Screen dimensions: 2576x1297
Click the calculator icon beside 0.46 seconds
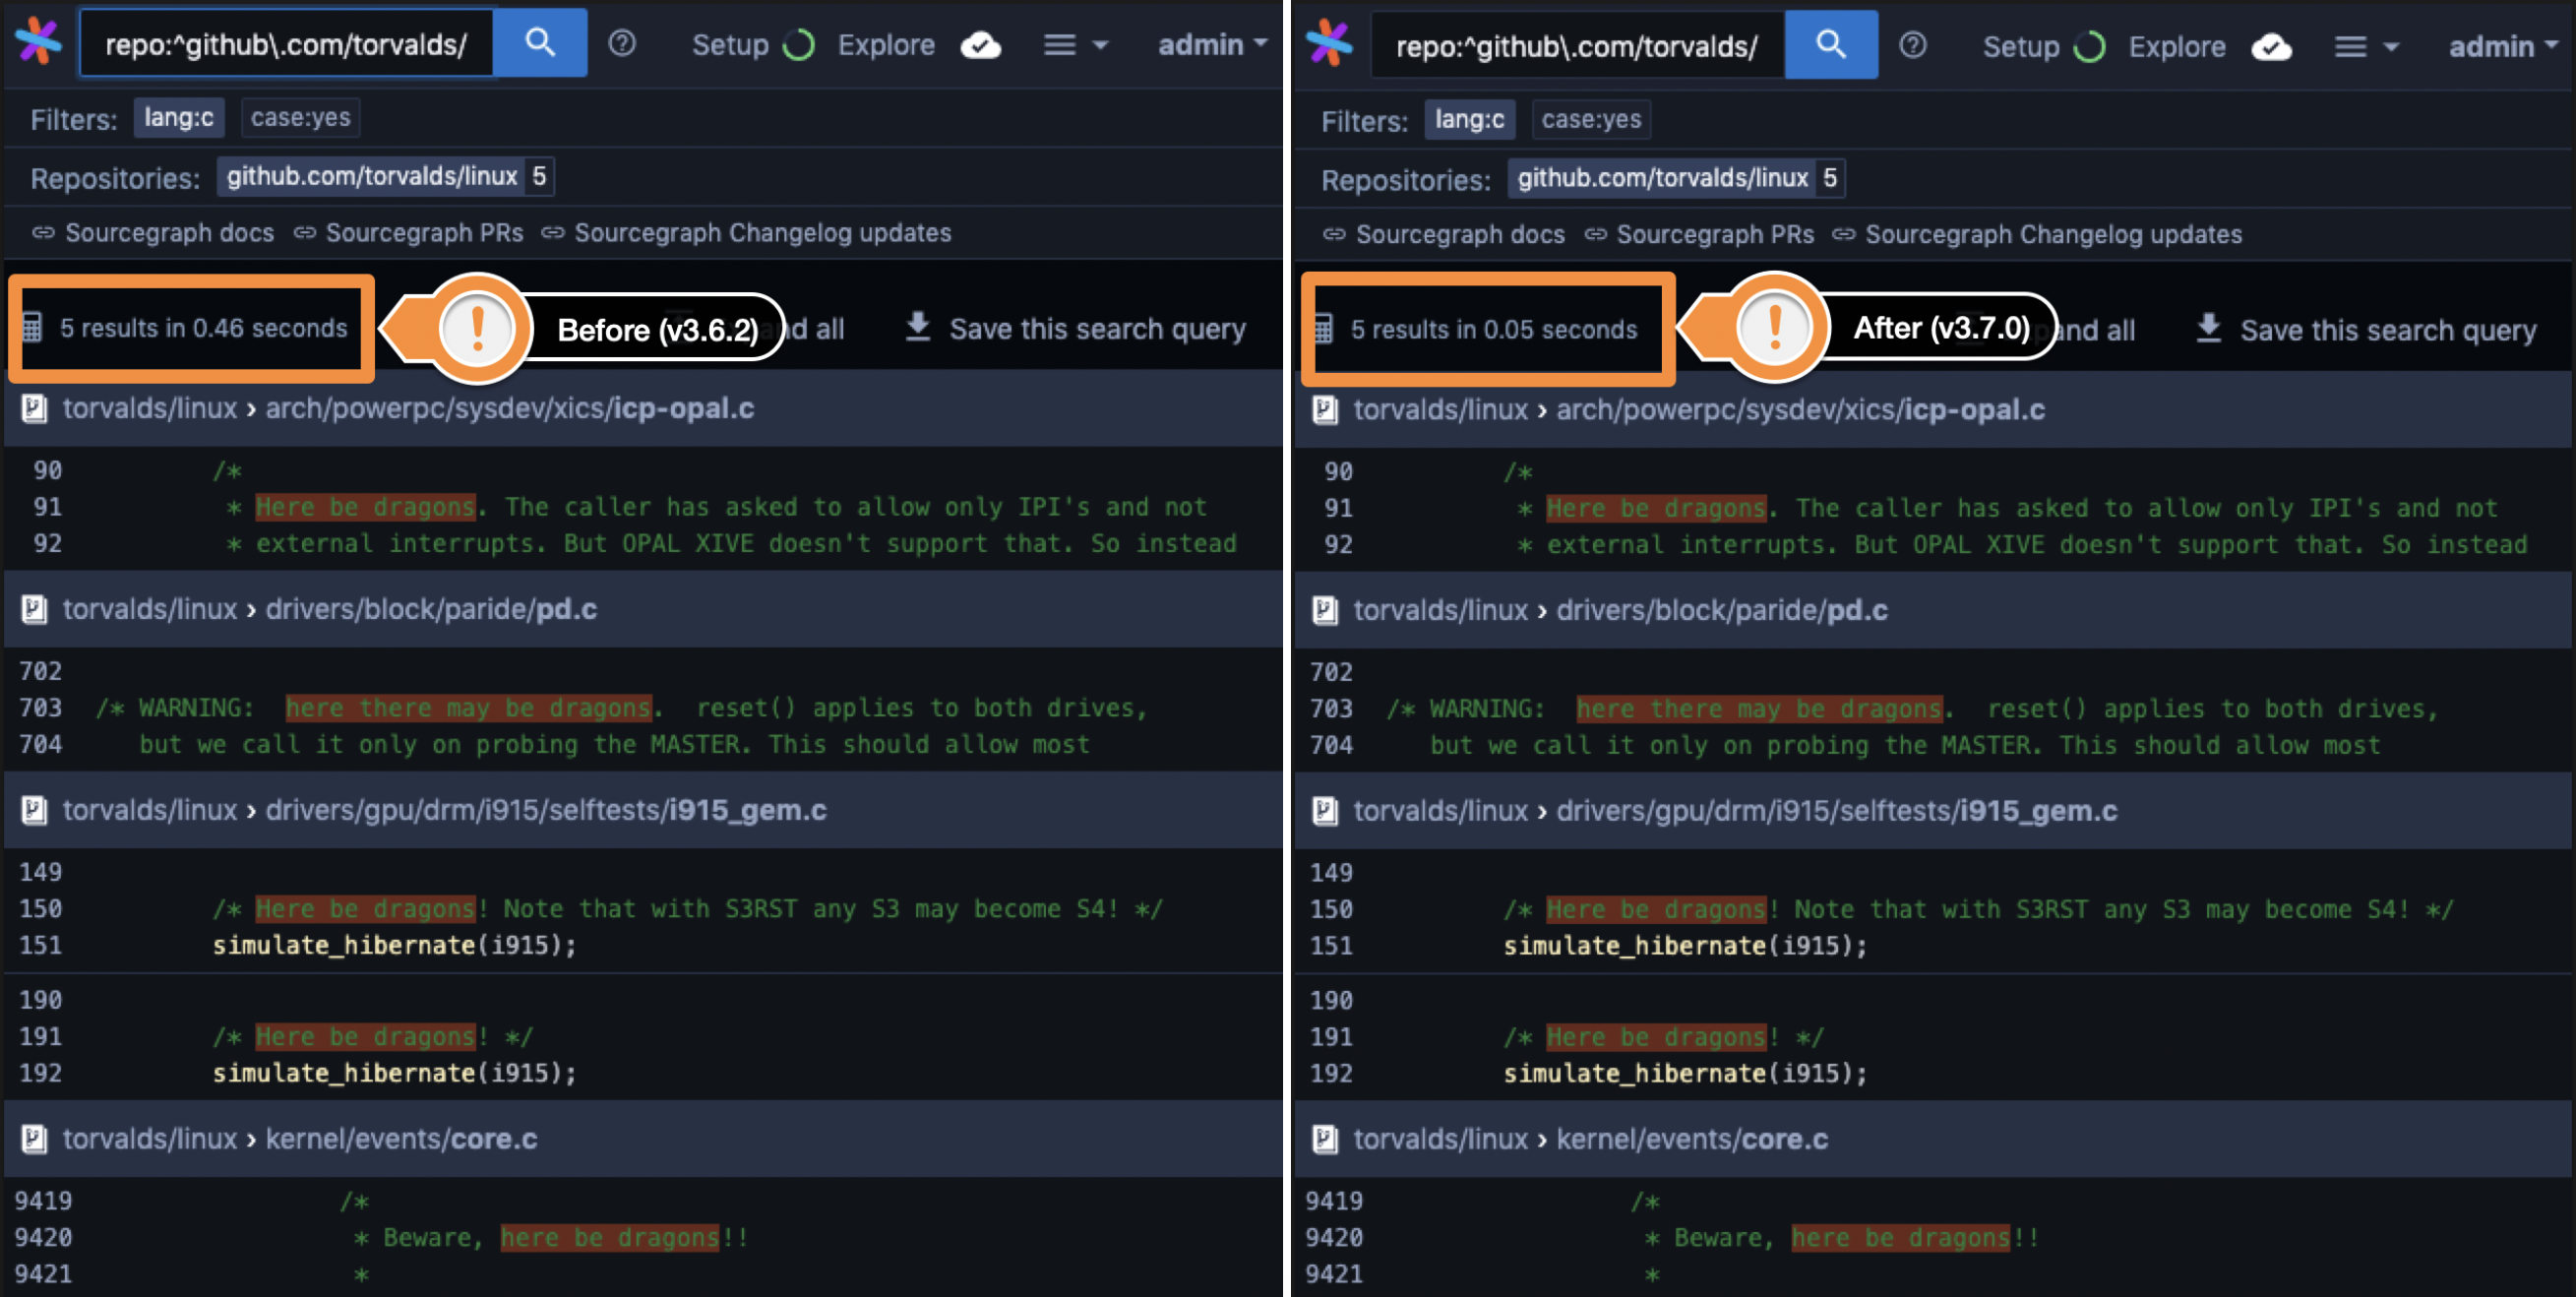pyautogui.click(x=32, y=328)
